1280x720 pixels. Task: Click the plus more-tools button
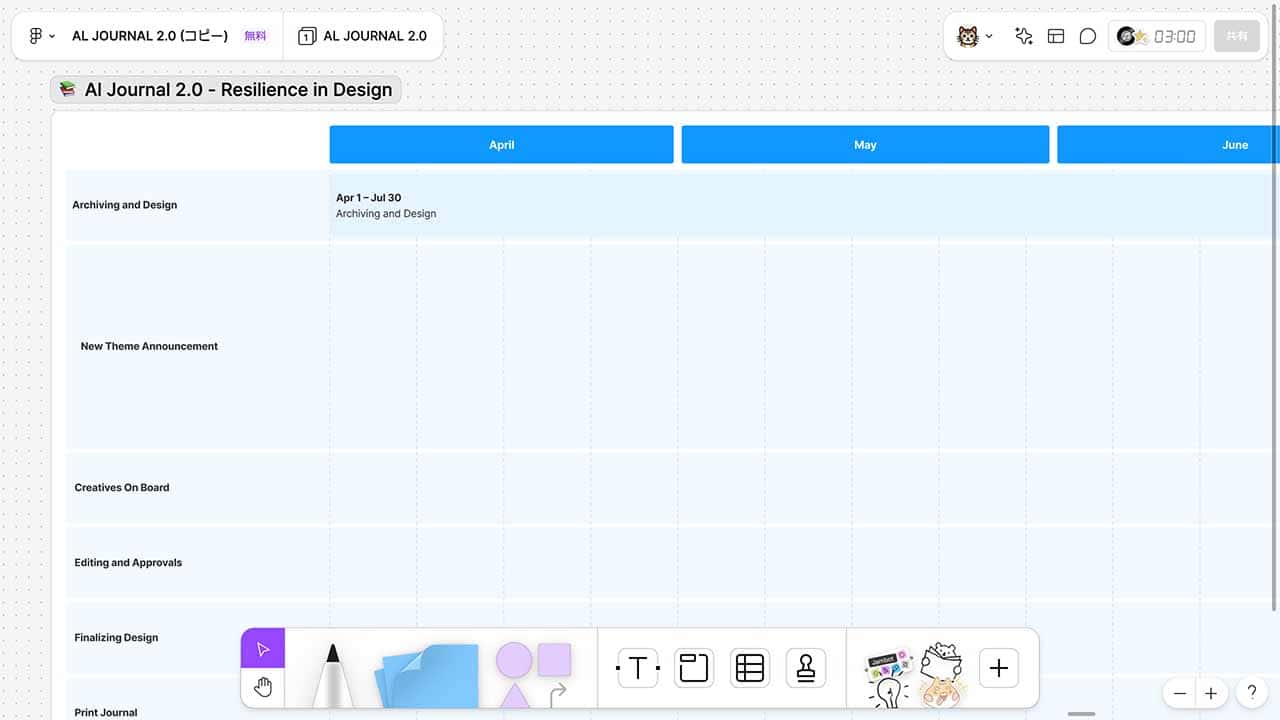pyautogui.click(x=998, y=668)
